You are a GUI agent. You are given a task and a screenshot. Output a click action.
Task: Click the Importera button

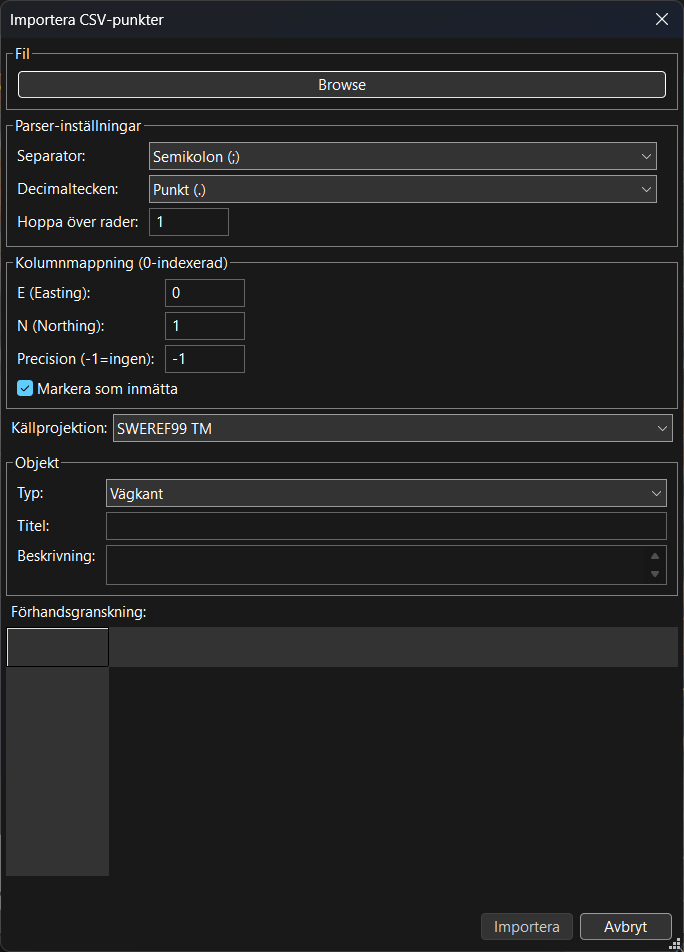pos(527,926)
